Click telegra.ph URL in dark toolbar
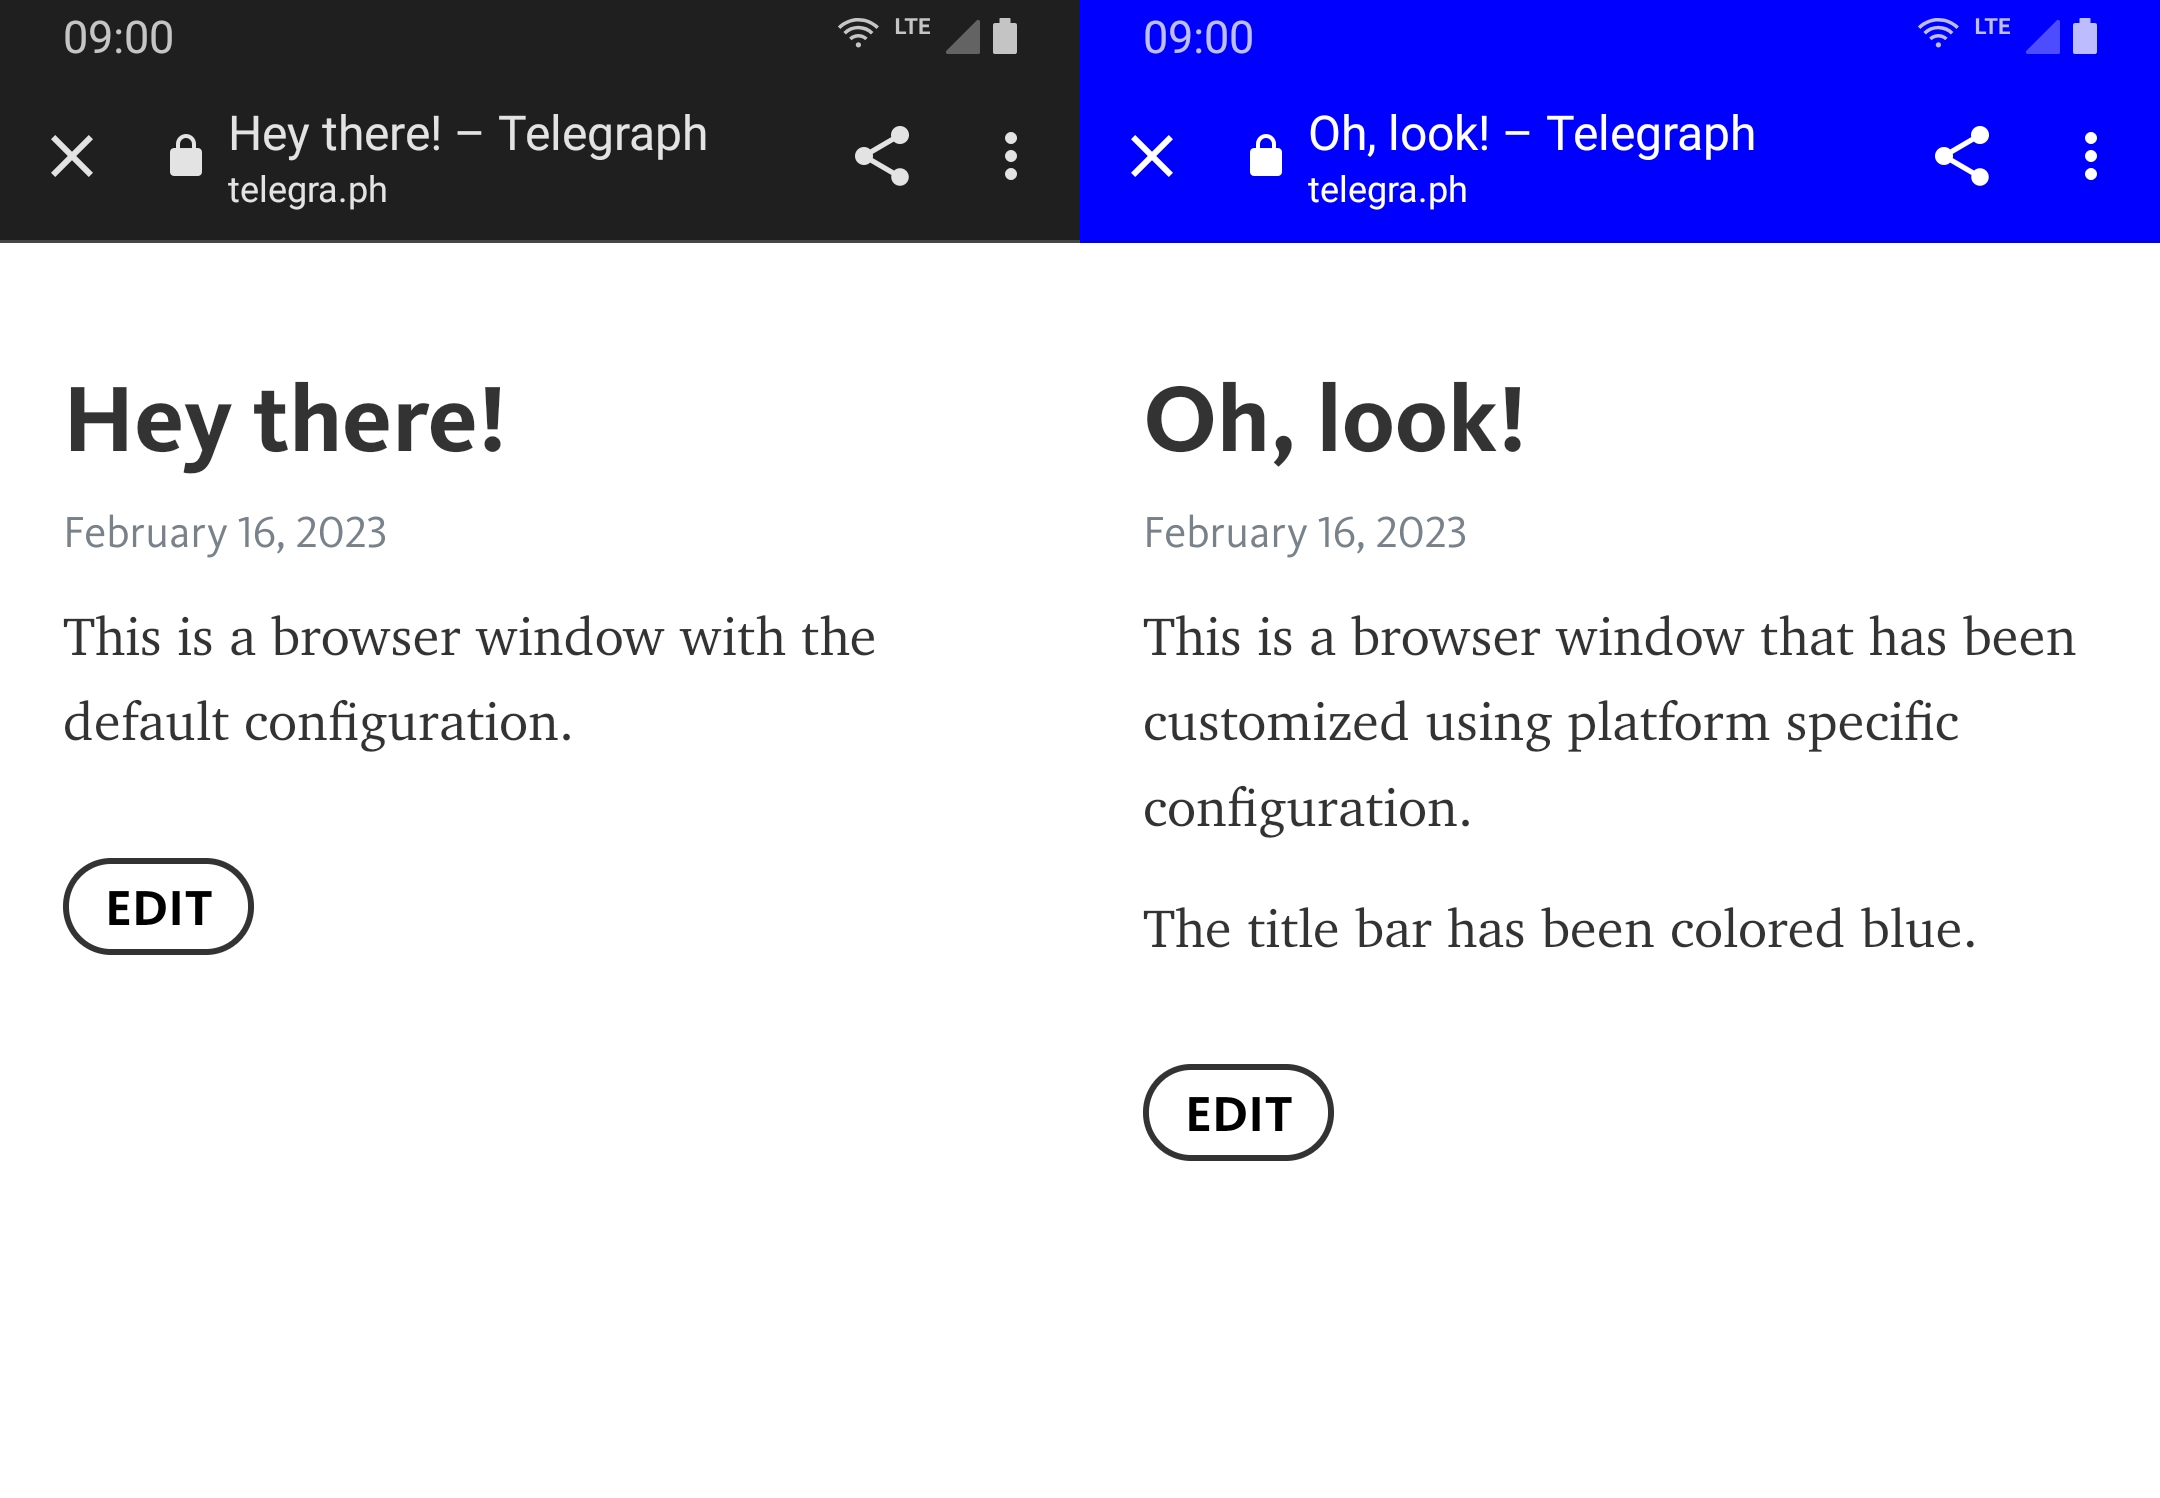2160x1498 pixels. (307, 190)
